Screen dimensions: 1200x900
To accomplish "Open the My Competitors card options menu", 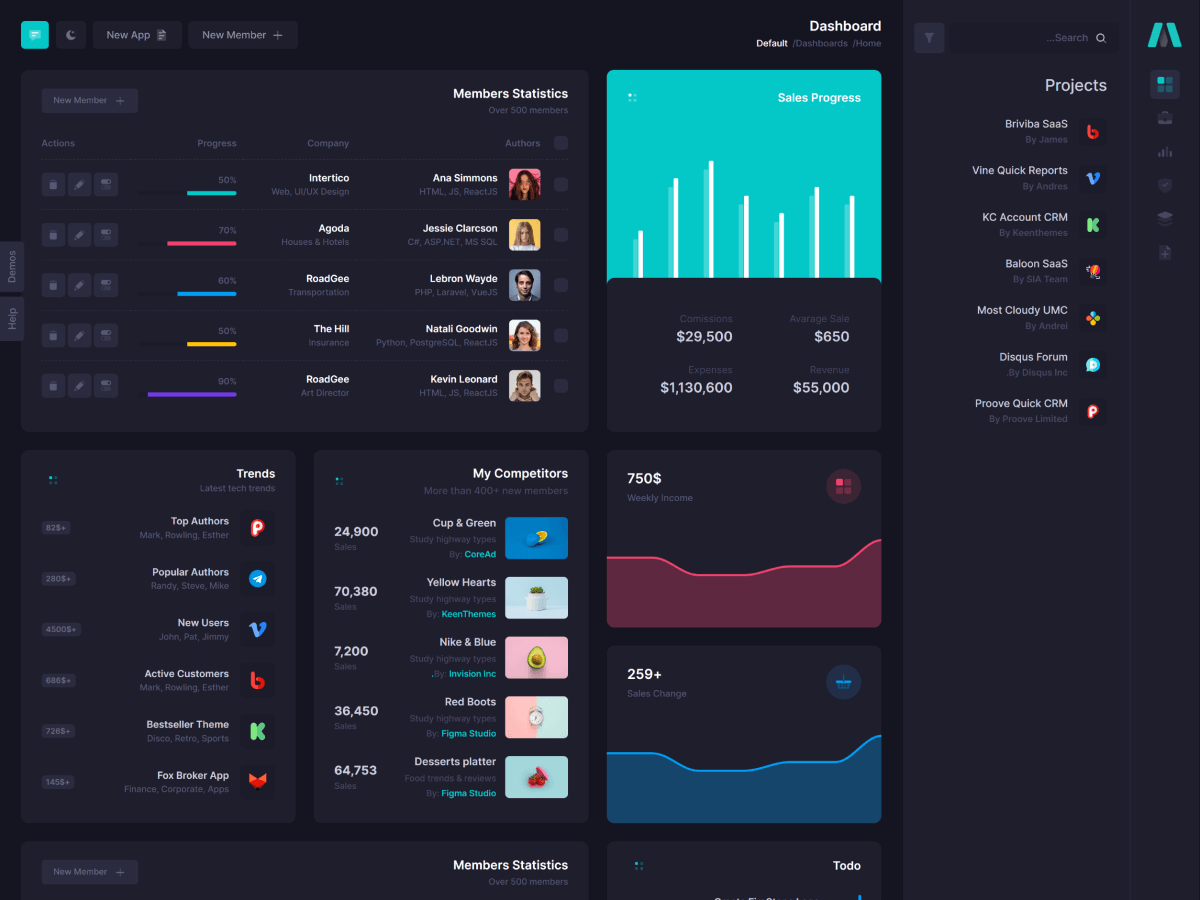I will click(x=339, y=481).
